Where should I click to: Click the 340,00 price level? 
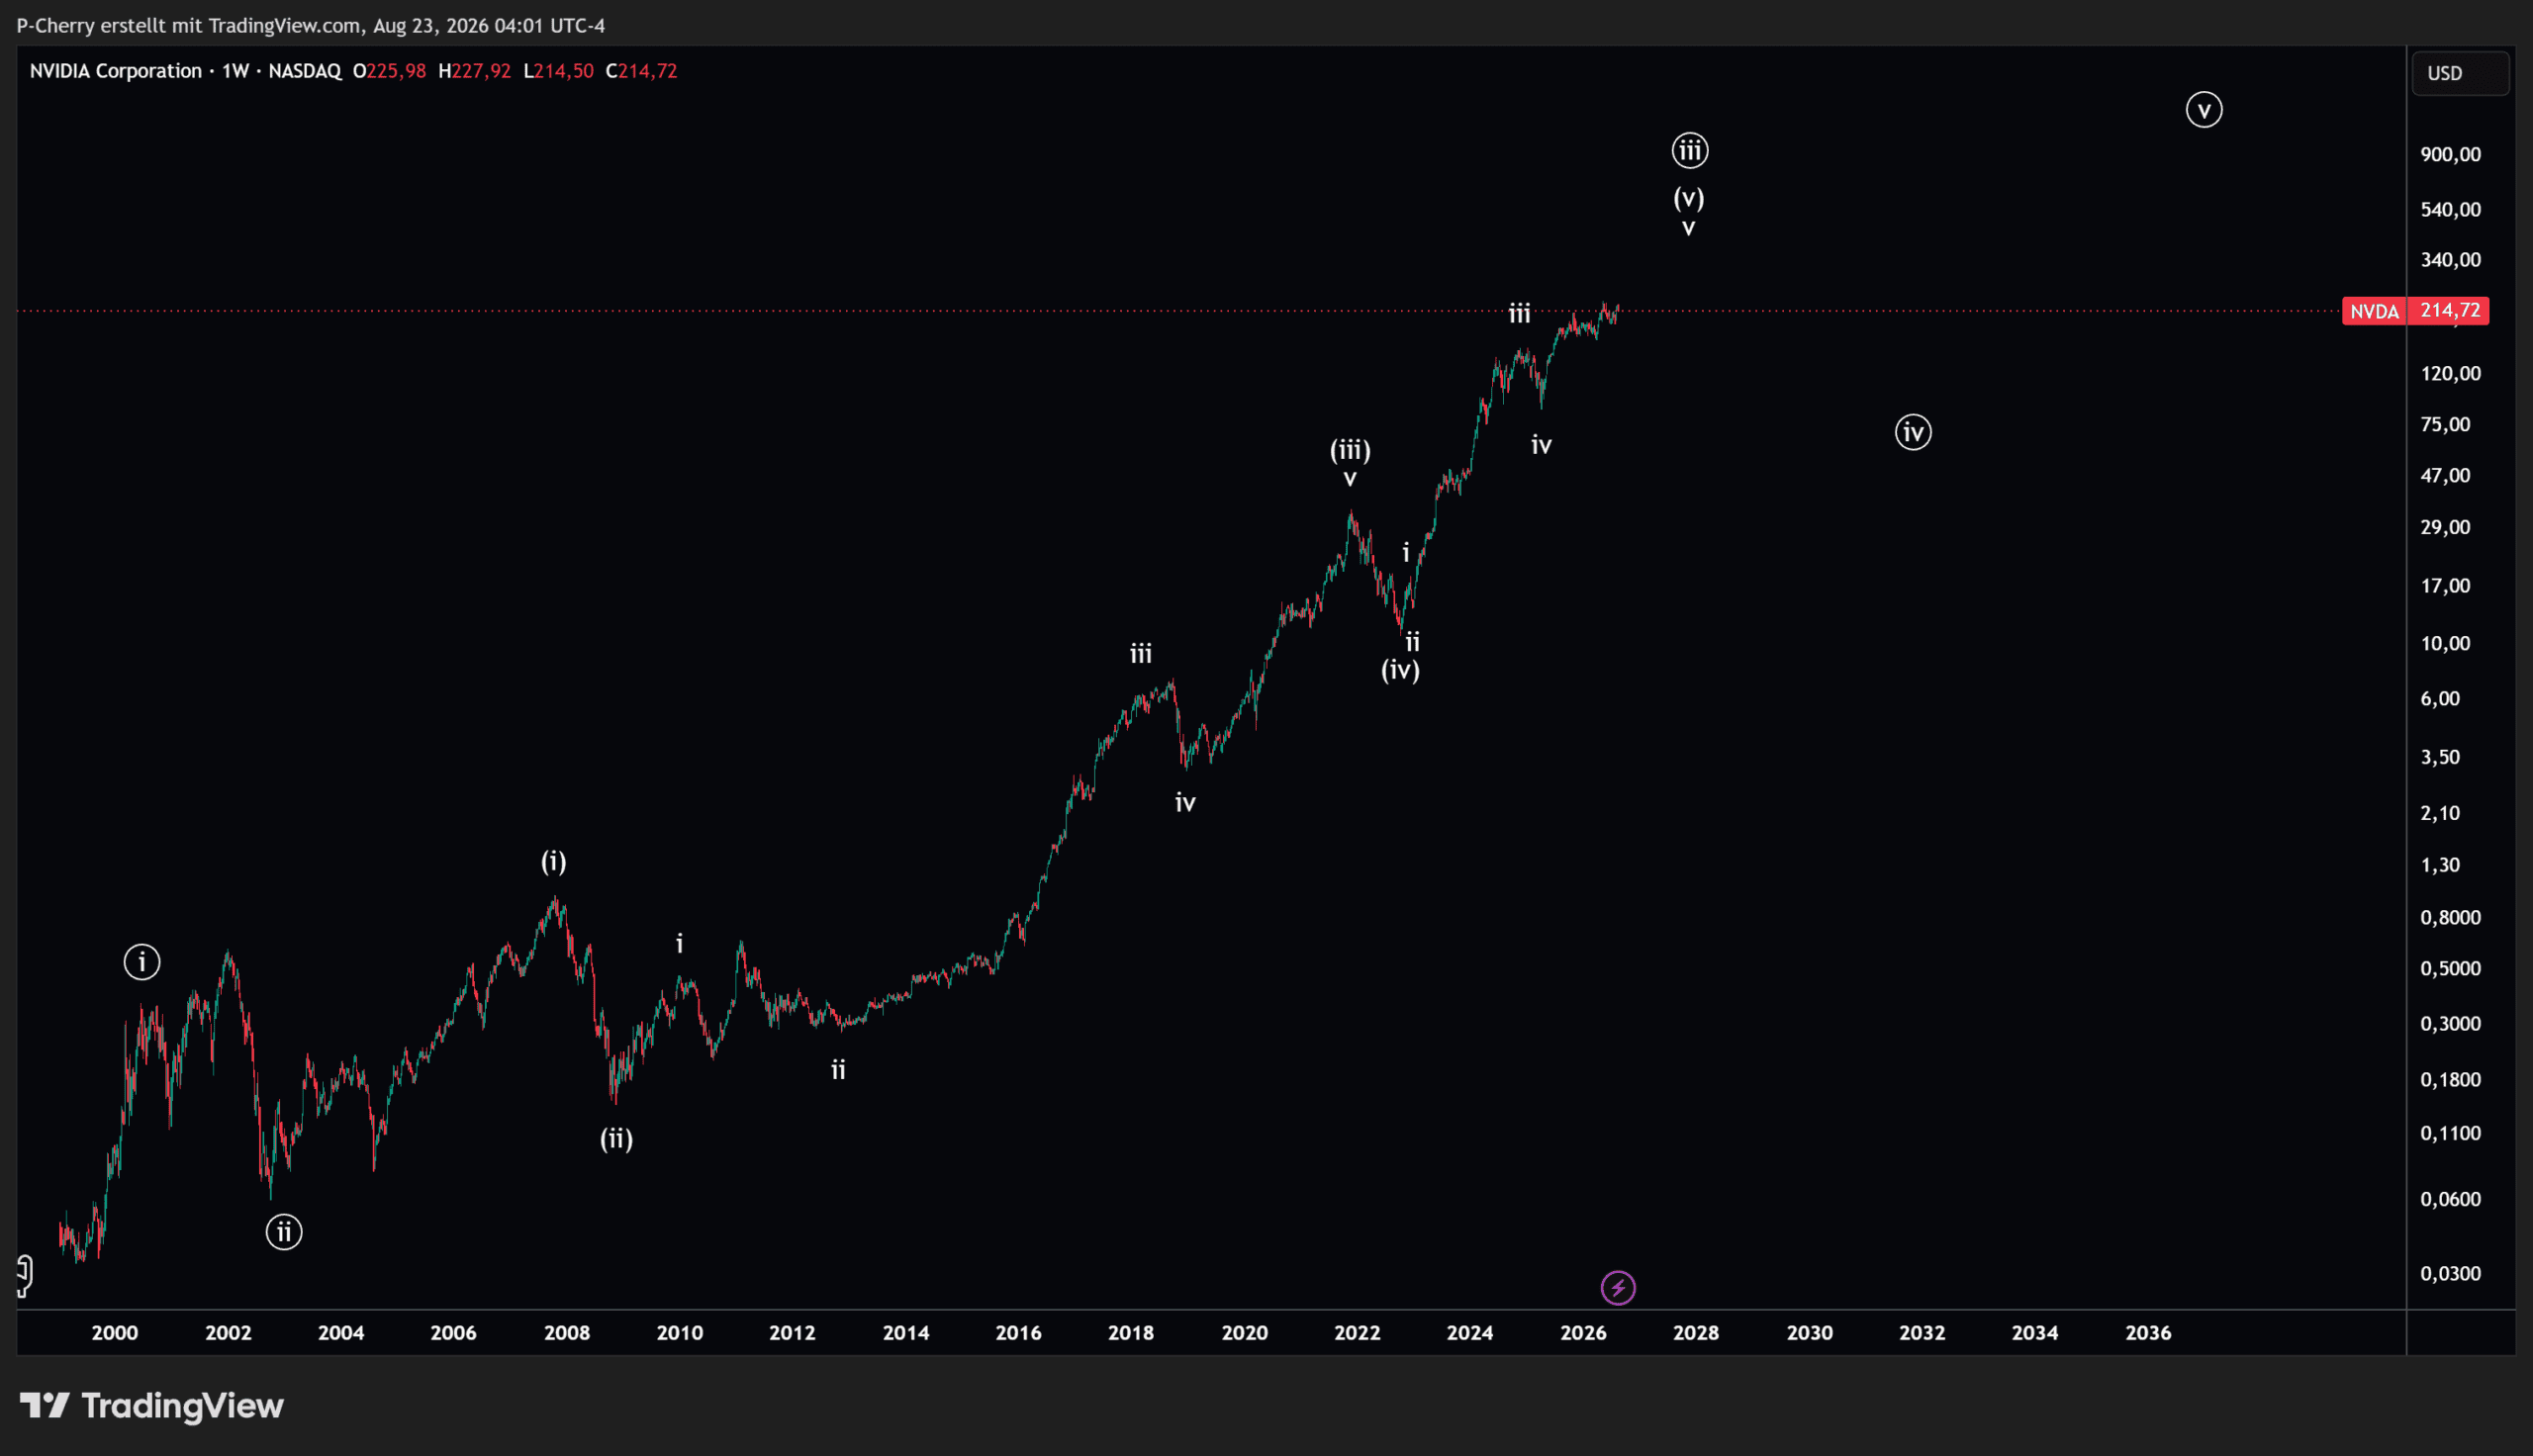2450,260
